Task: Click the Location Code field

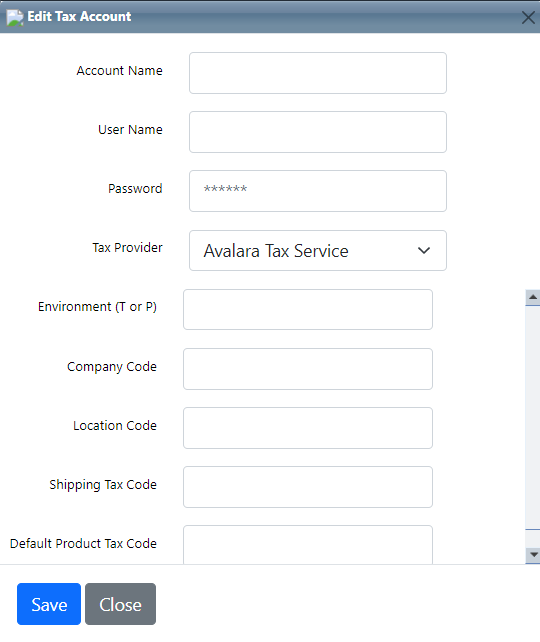Action: click(x=308, y=428)
